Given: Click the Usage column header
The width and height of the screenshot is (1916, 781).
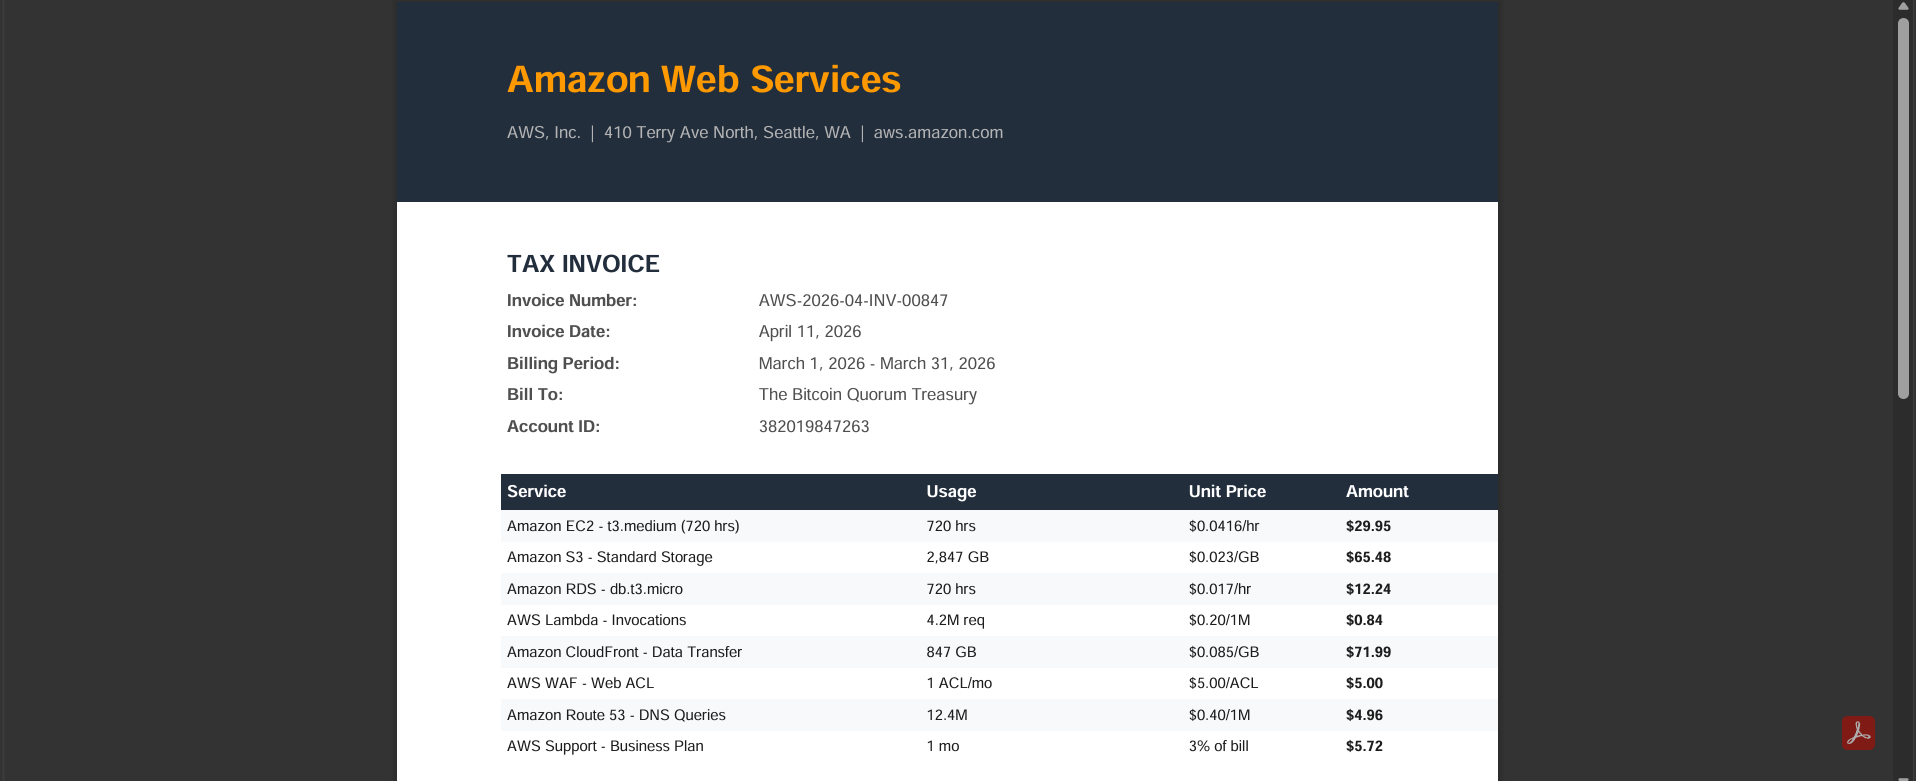Looking at the screenshot, I should coord(951,492).
